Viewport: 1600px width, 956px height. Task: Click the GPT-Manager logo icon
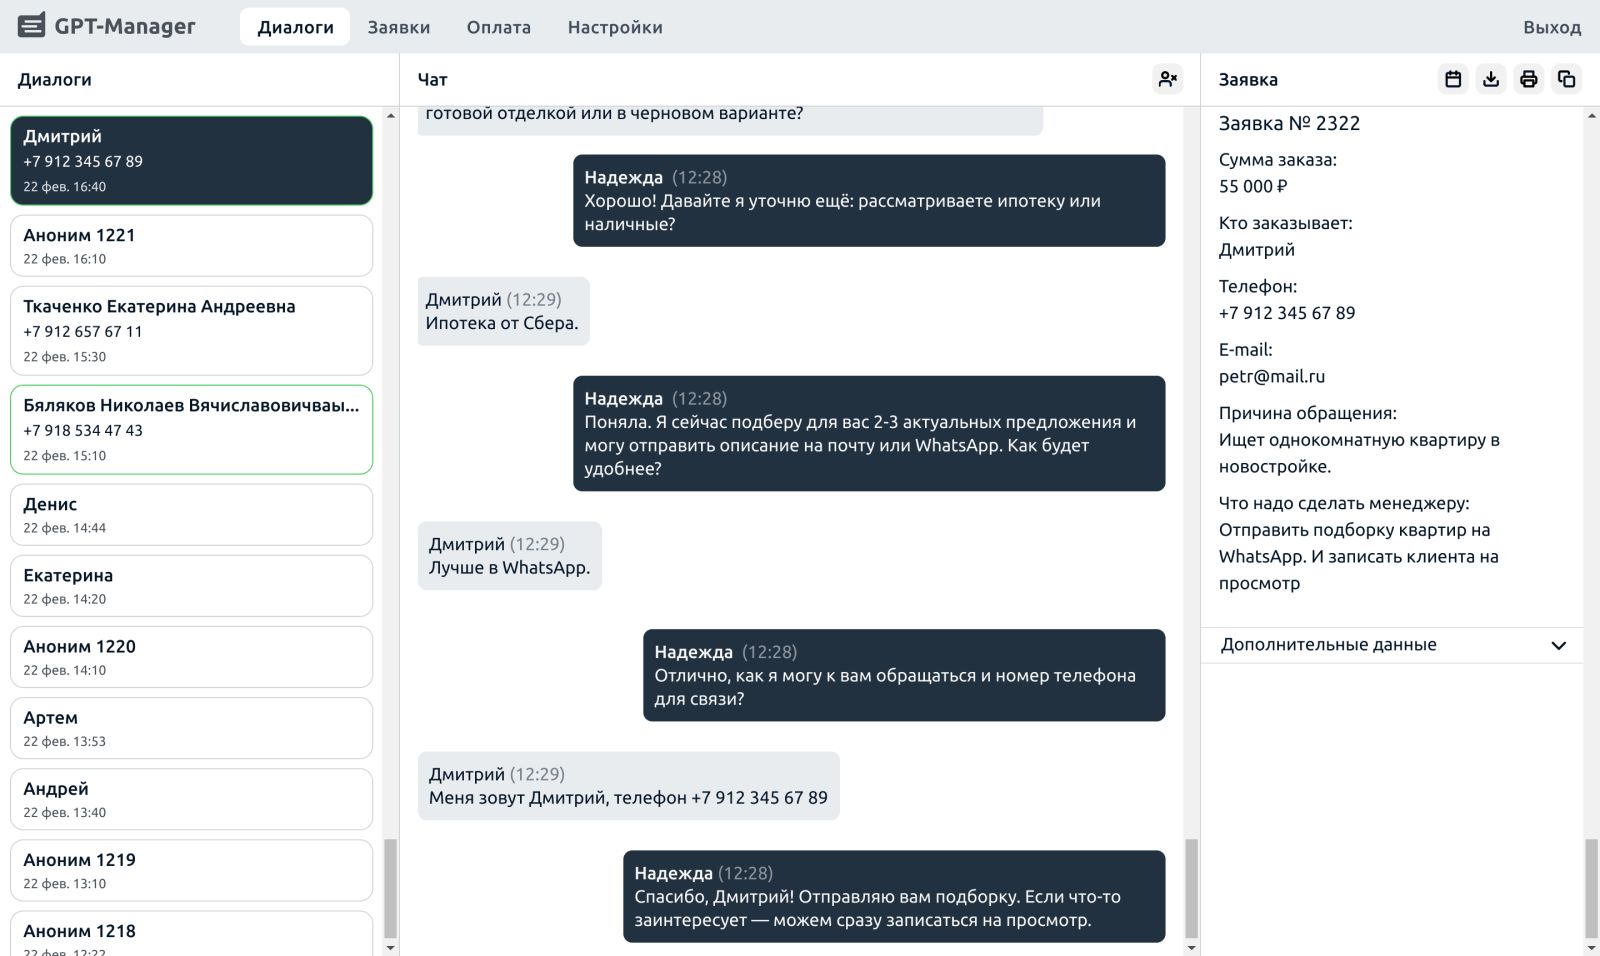[31, 26]
